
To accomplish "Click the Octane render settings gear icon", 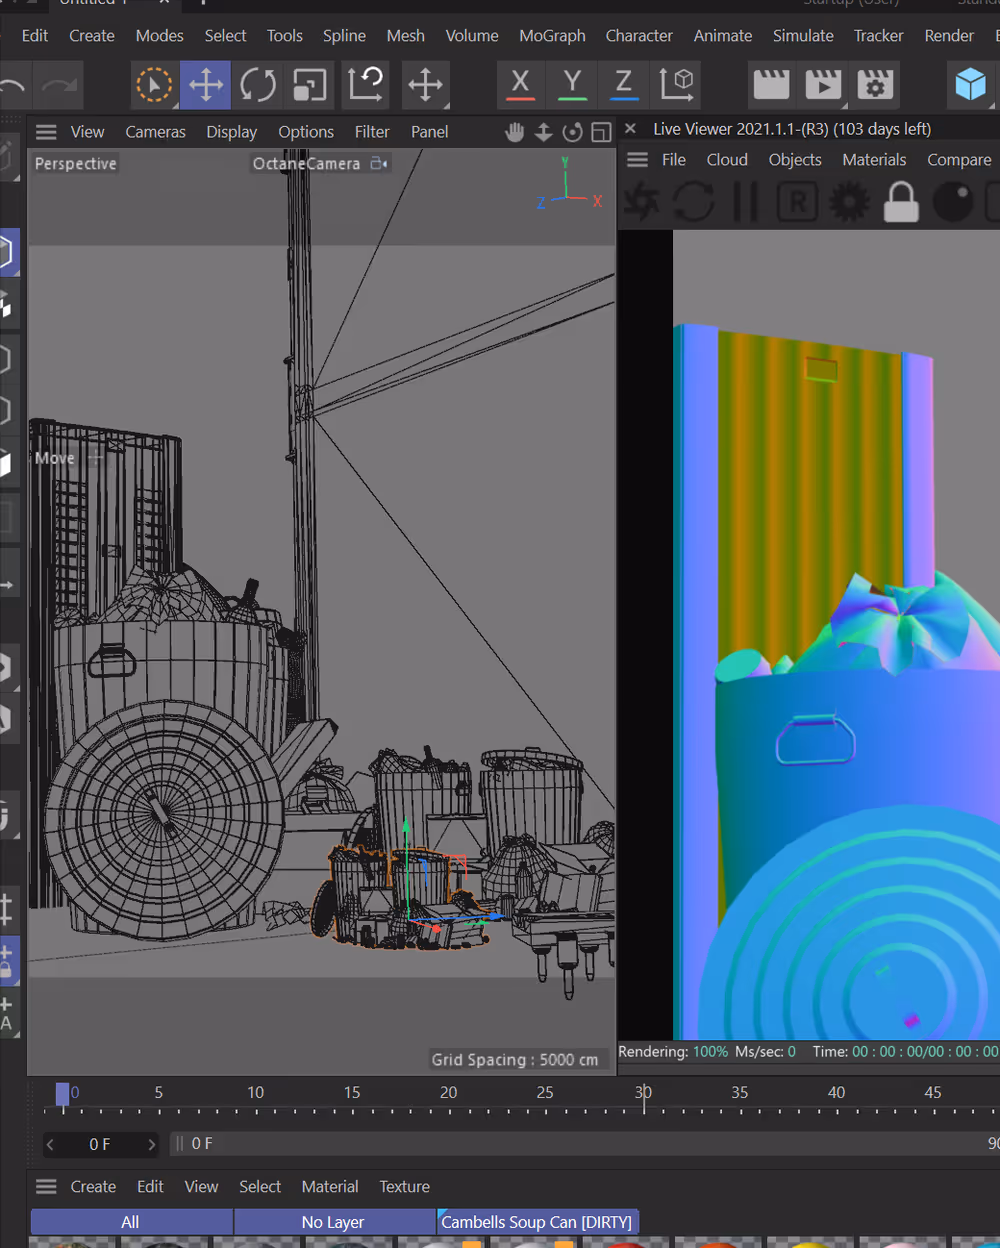I will point(849,202).
